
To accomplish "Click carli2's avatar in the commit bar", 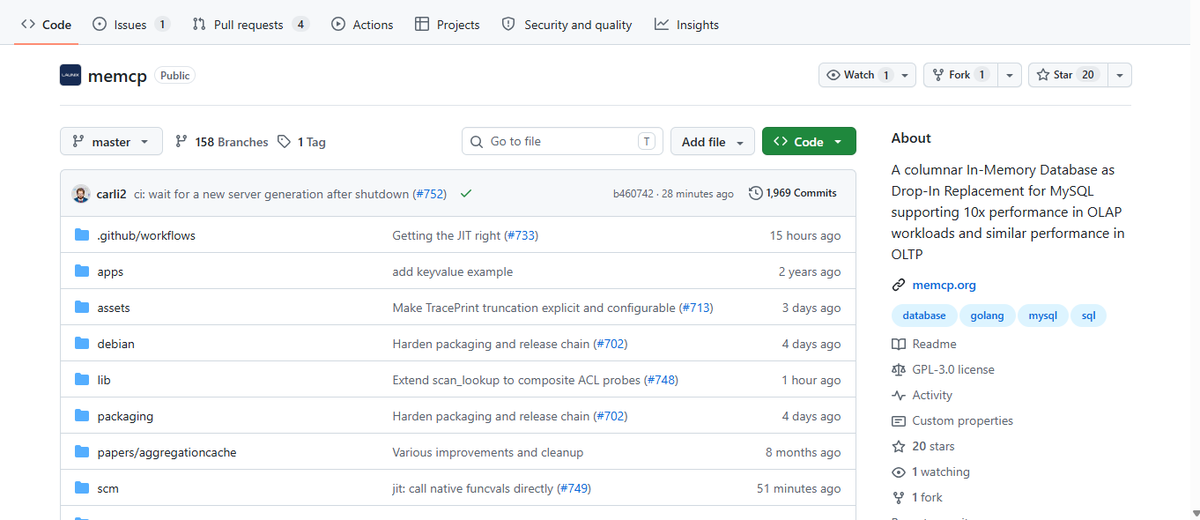I will click(x=82, y=193).
